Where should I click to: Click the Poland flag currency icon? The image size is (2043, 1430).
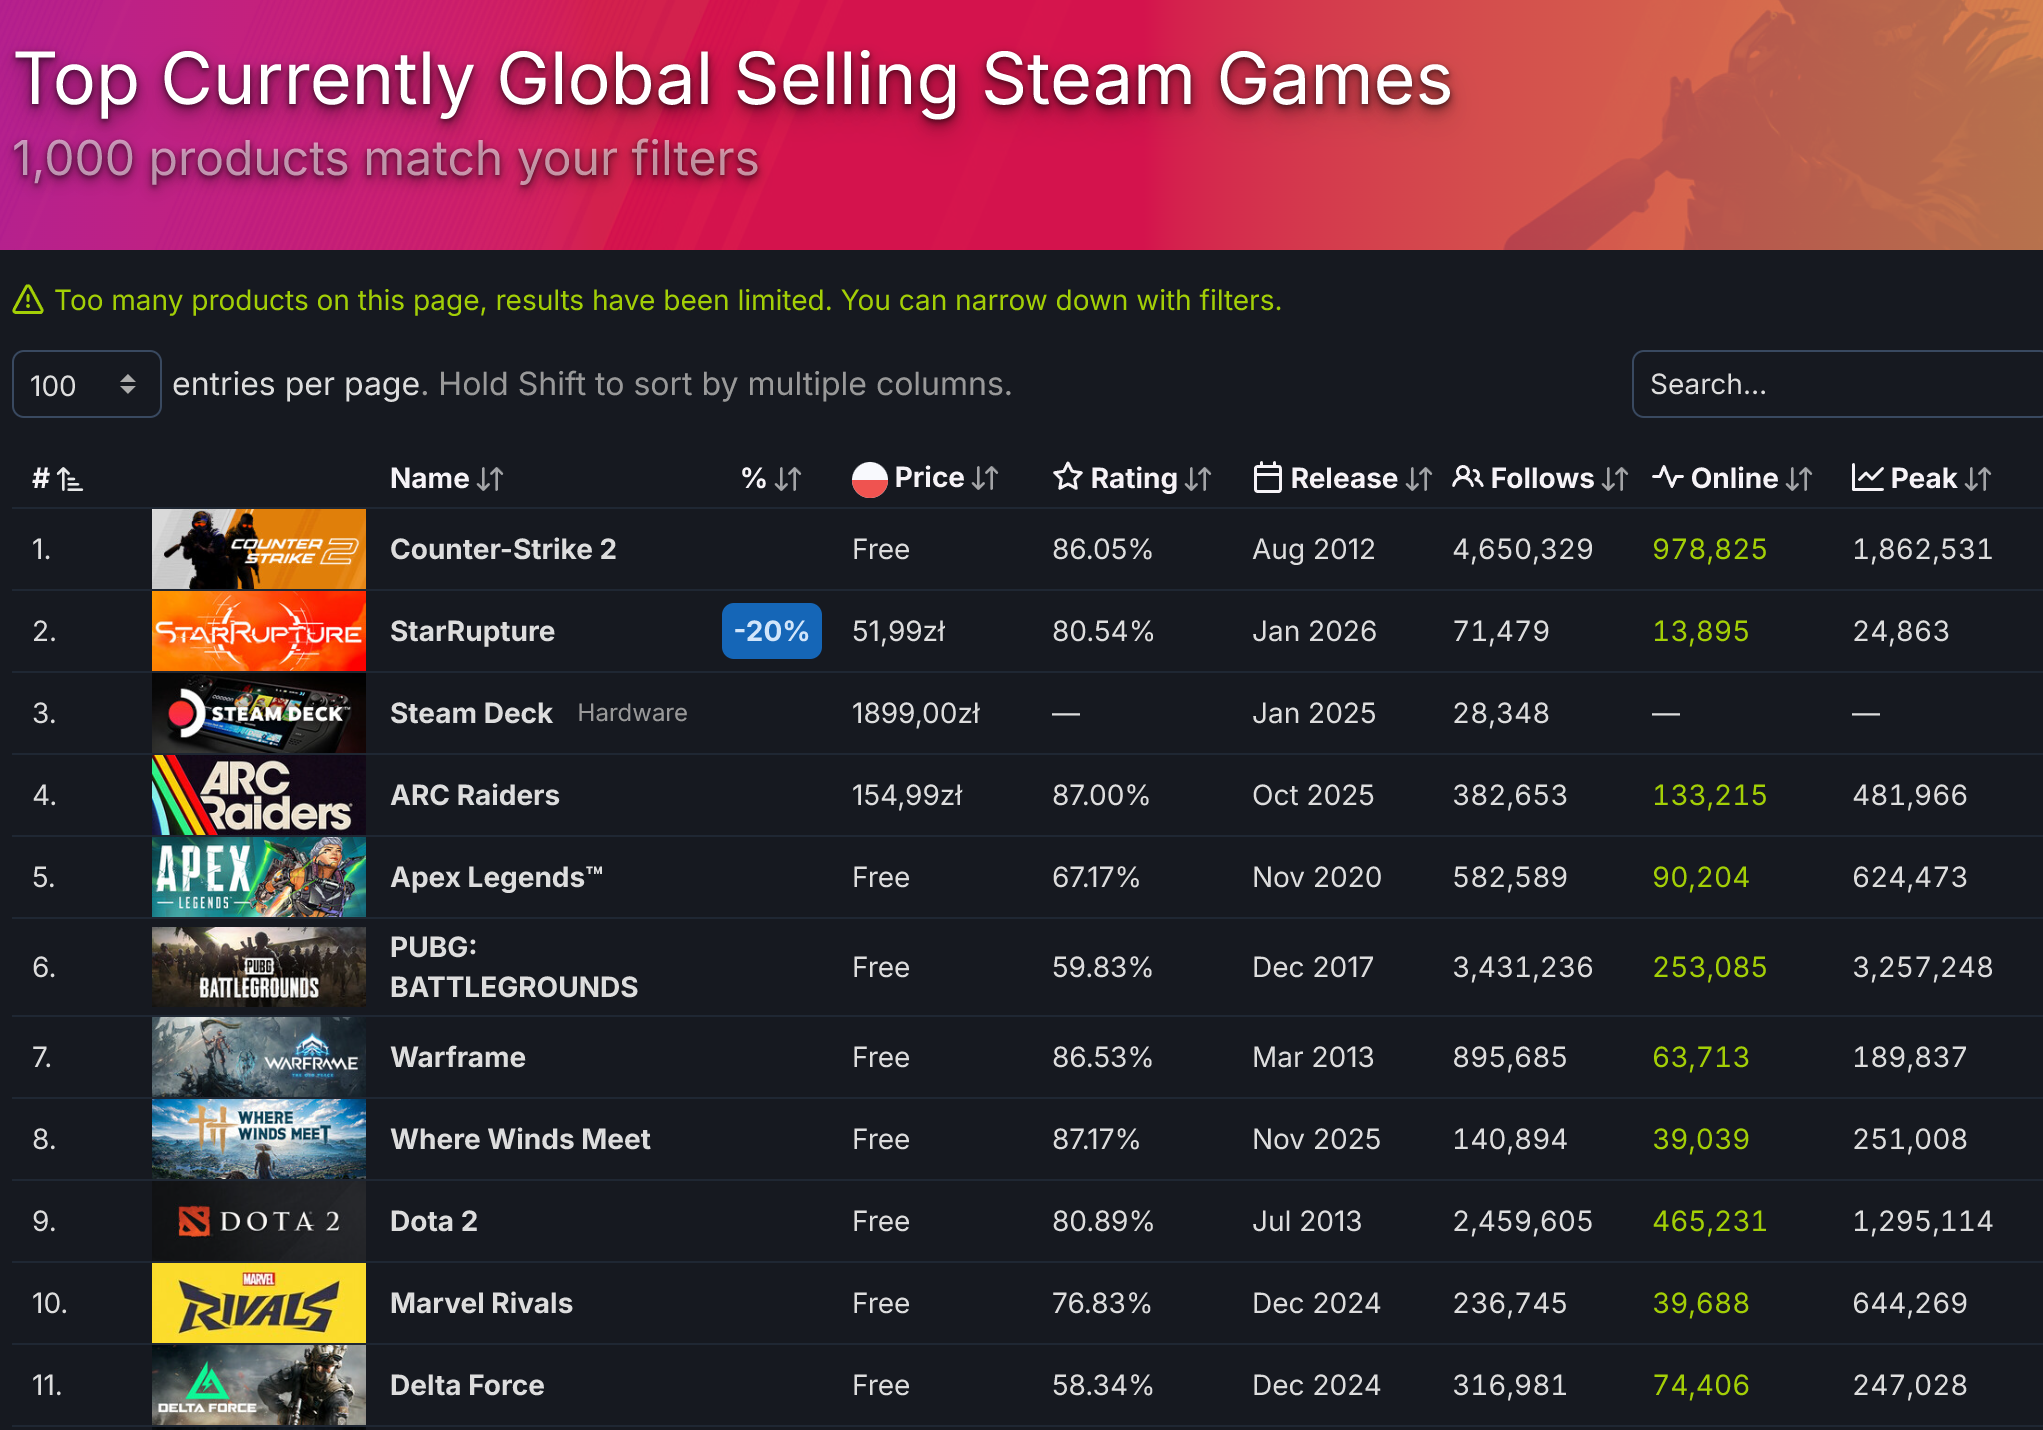point(869,479)
